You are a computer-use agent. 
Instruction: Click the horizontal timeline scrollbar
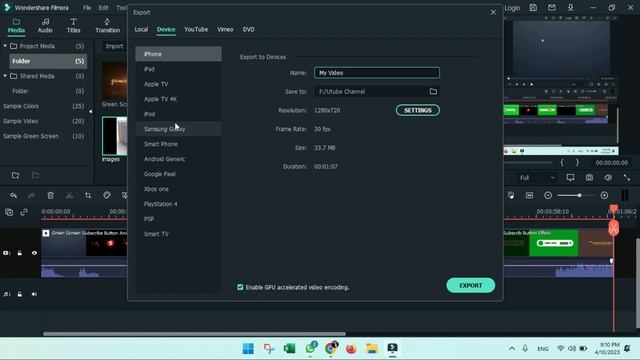(x=194, y=333)
